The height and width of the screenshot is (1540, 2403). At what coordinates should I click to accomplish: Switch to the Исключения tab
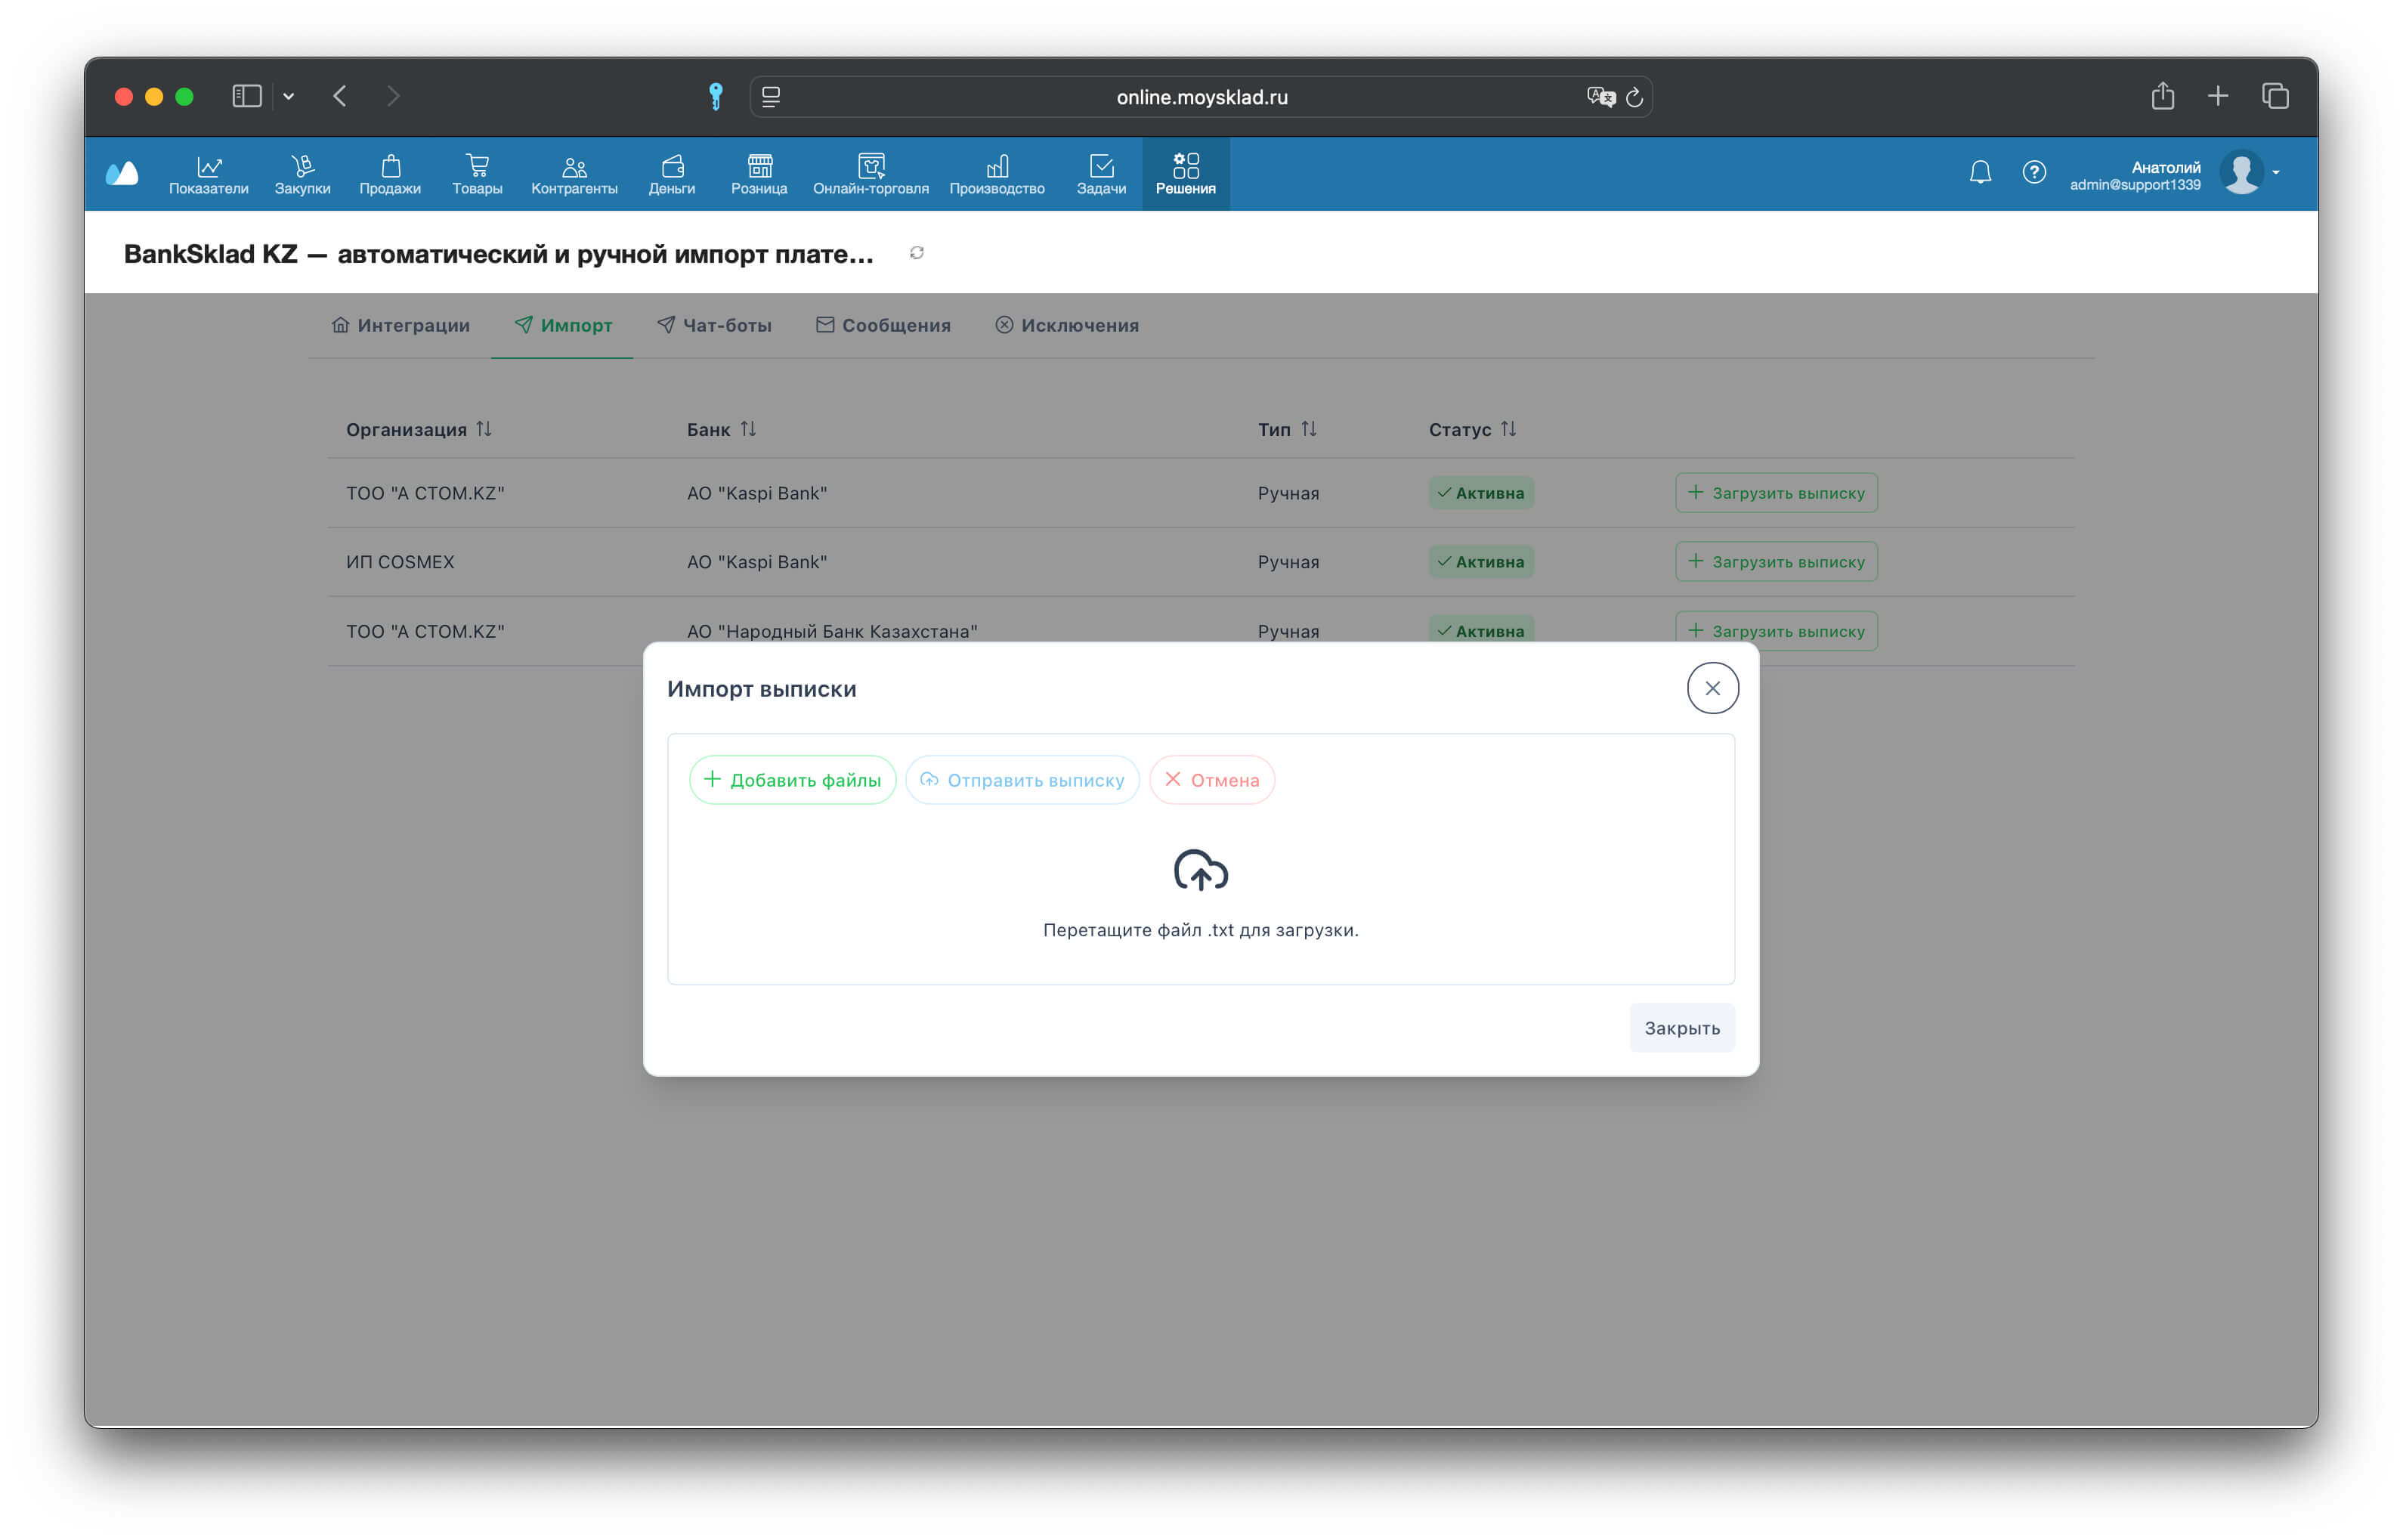[1067, 325]
